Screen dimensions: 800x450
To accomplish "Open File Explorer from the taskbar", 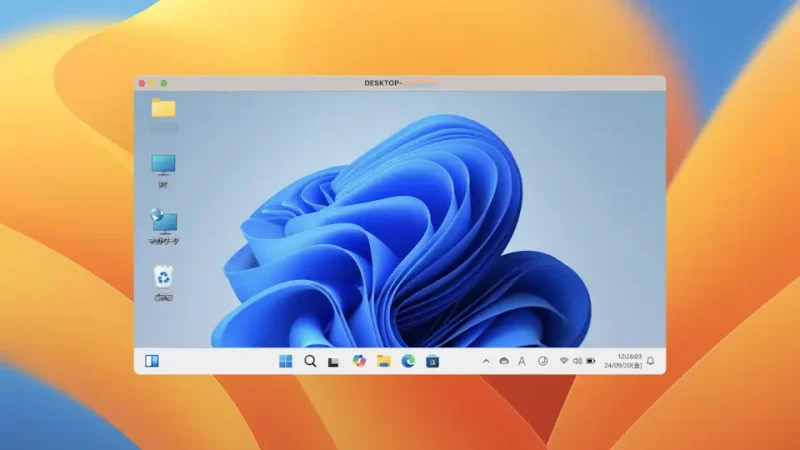I will (384, 361).
